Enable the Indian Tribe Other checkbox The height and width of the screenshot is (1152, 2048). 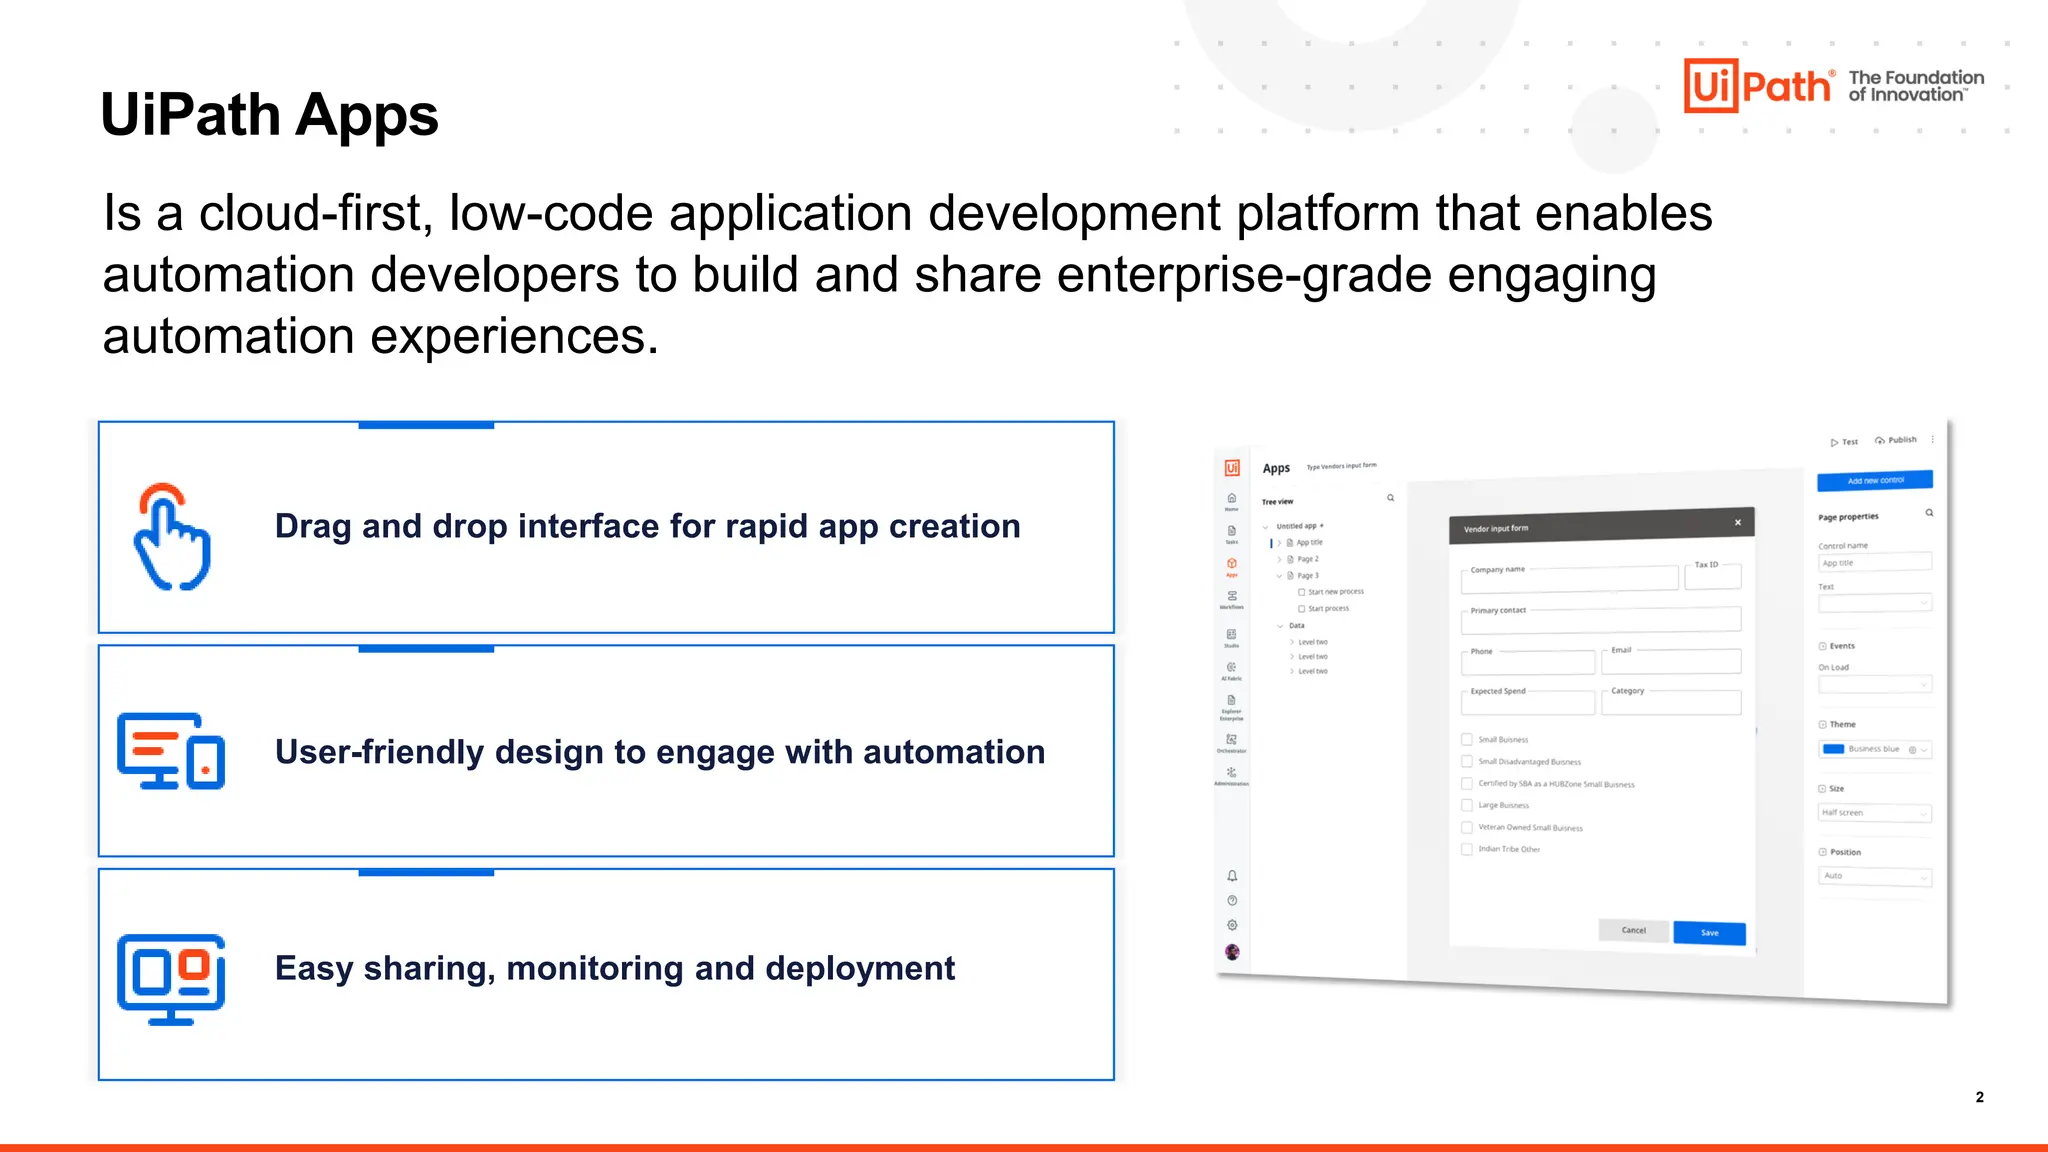[1467, 849]
